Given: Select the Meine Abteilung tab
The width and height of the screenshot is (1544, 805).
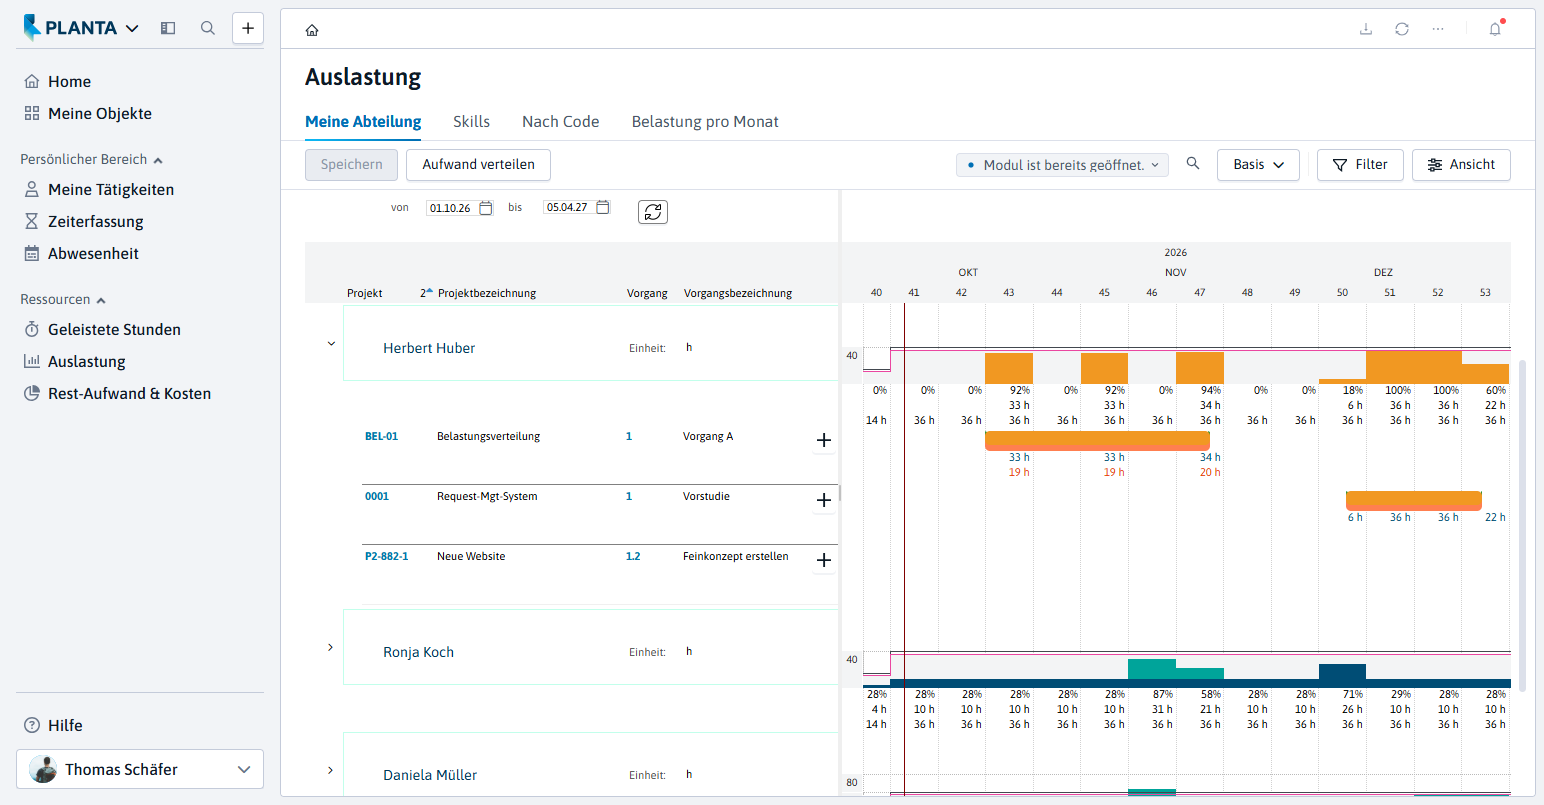Looking at the screenshot, I should 363,122.
